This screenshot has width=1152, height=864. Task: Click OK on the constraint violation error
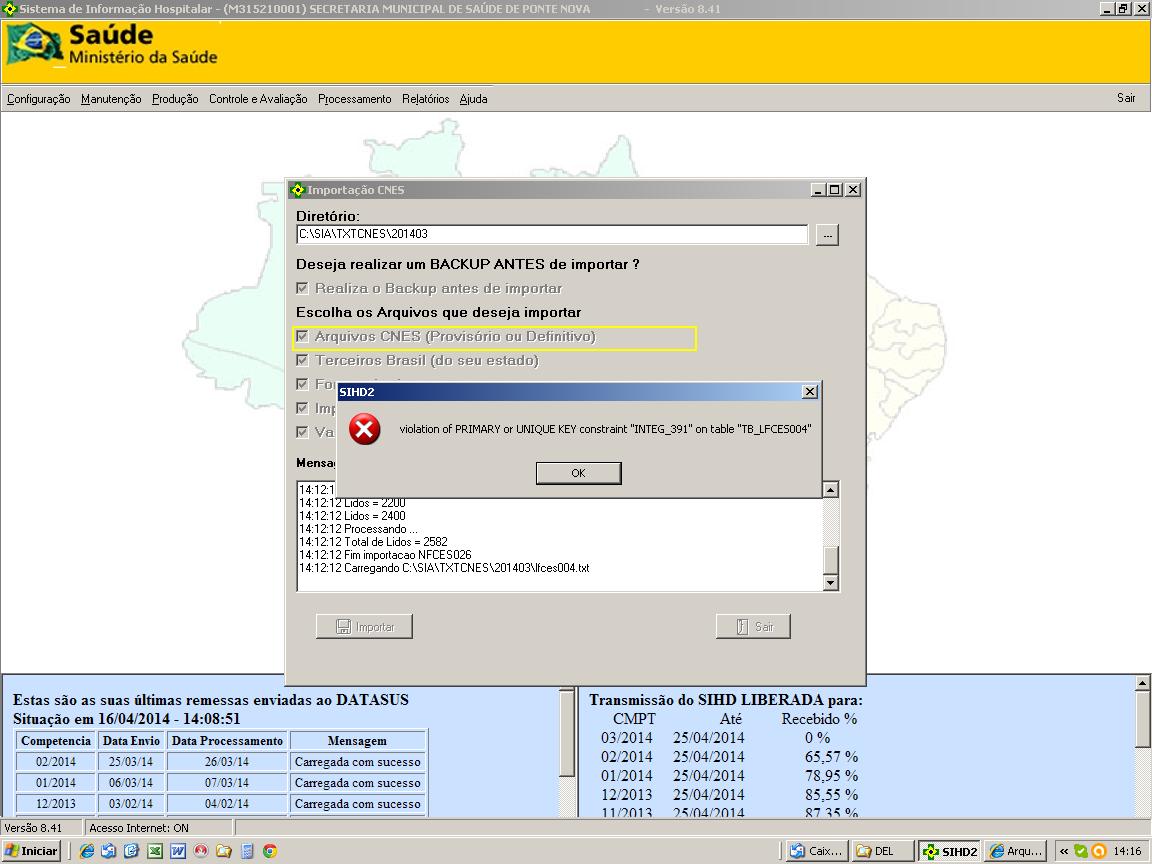[x=578, y=473]
